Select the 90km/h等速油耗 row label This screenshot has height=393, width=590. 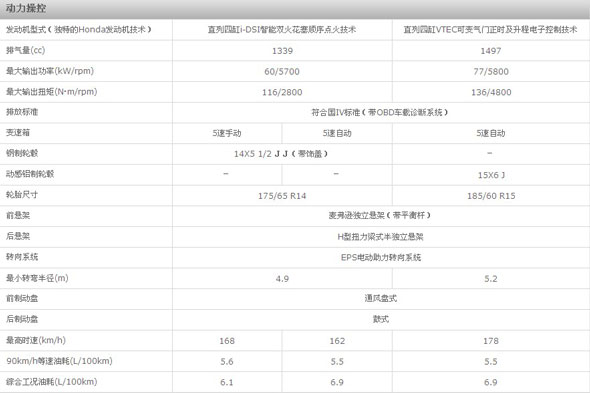(59, 361)
